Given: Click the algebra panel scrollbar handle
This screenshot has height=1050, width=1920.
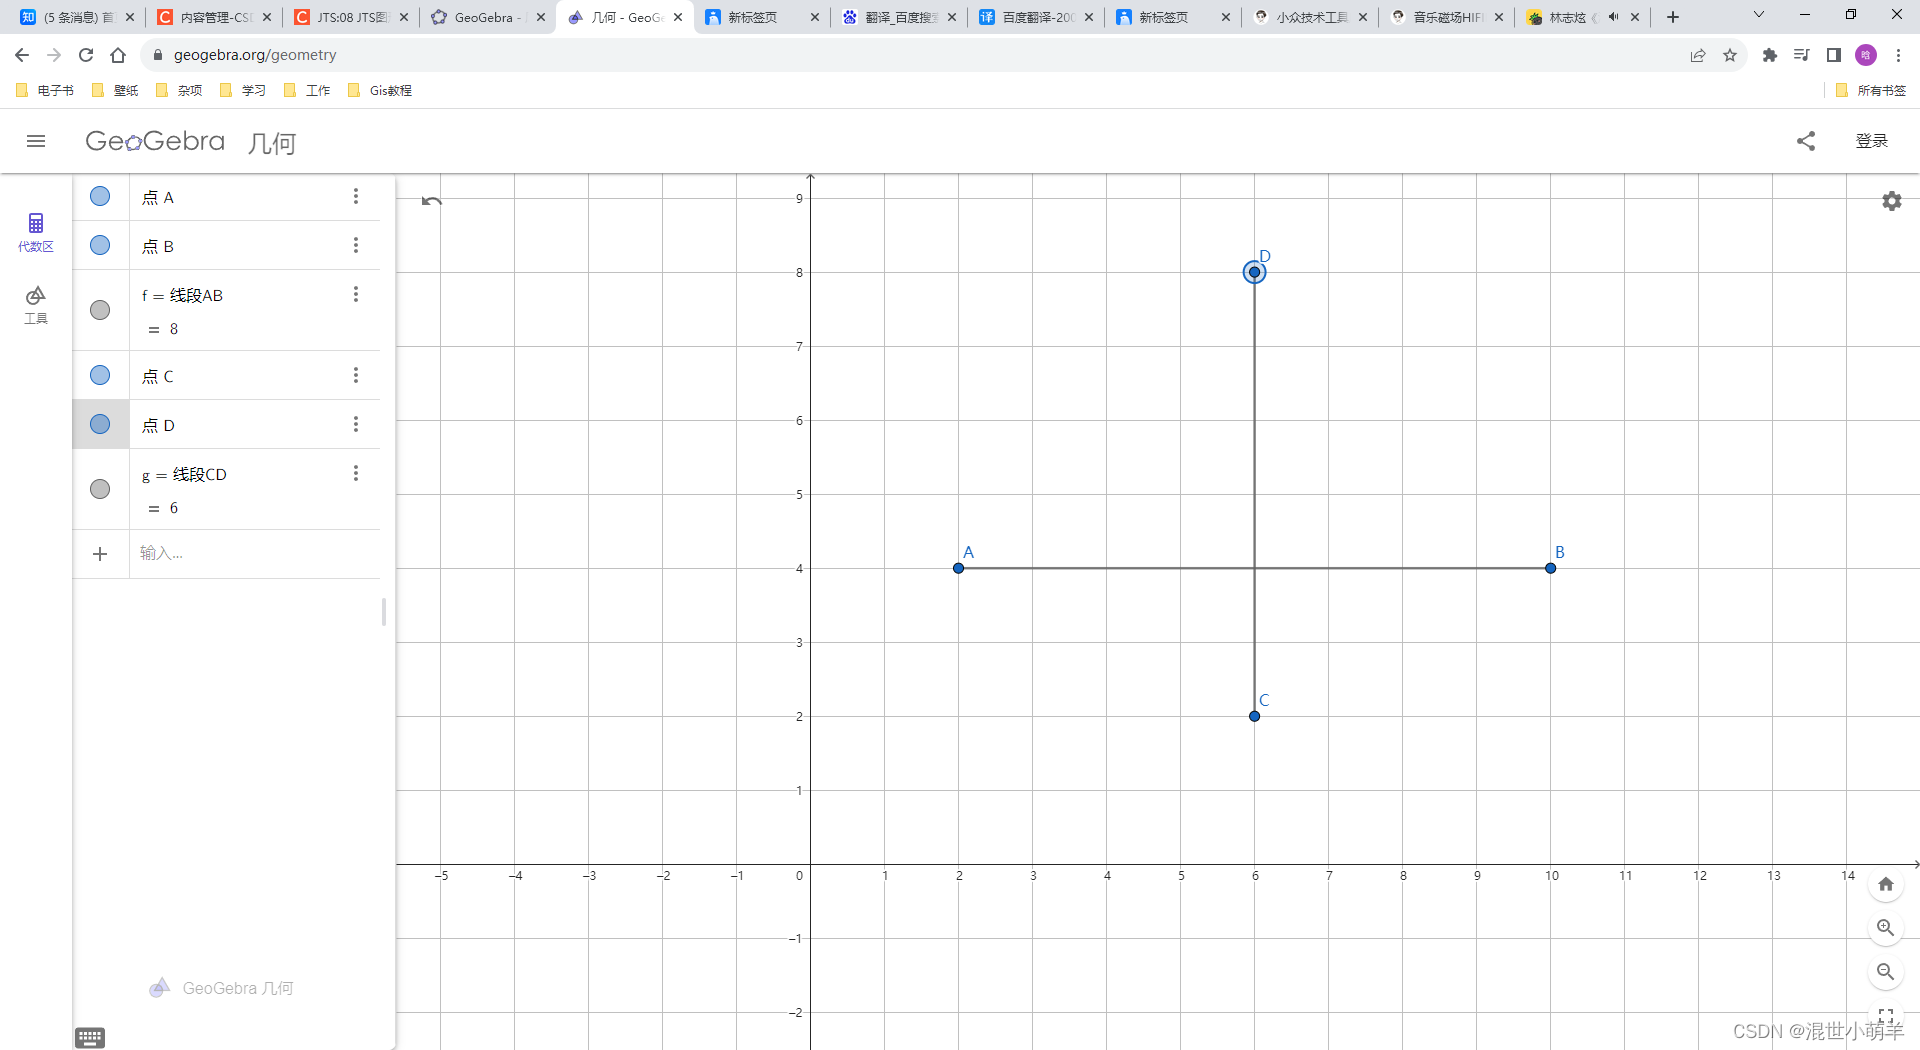Looking at the screenshot, I should 384,612.
